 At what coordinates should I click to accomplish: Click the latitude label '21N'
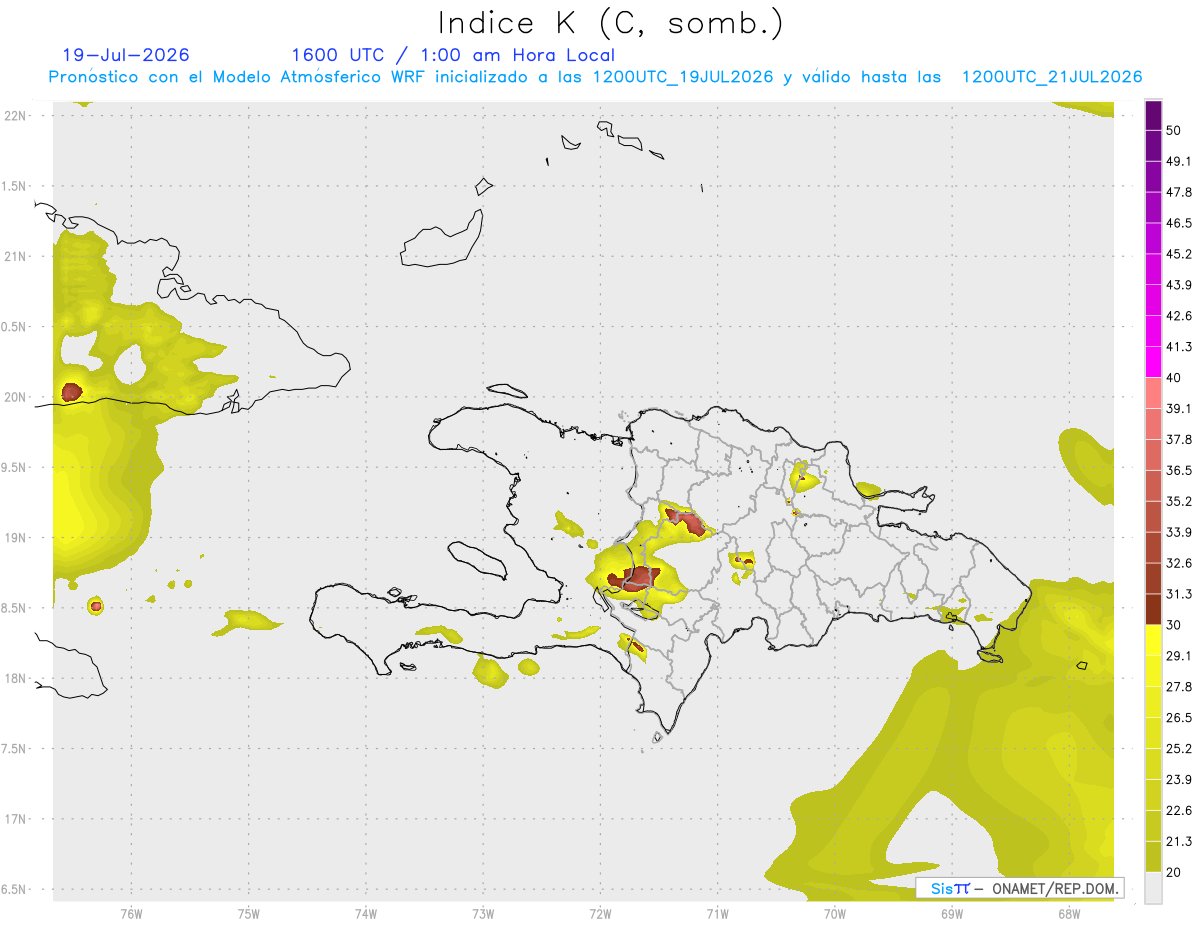16,256
